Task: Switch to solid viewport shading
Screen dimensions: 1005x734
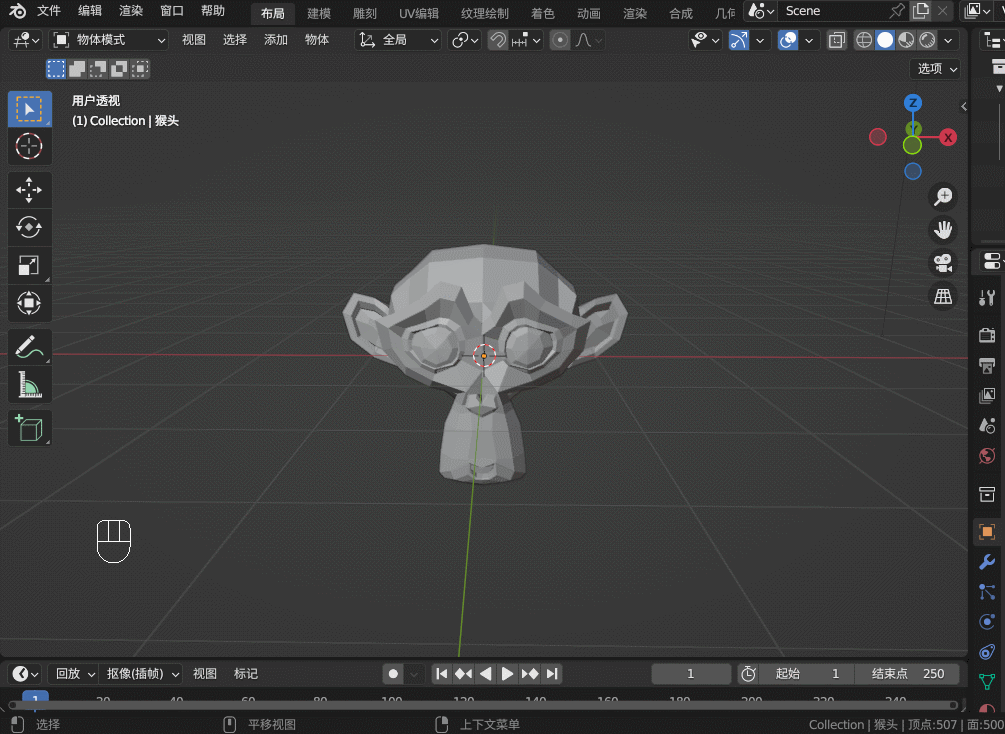Action: click(885, 40)
